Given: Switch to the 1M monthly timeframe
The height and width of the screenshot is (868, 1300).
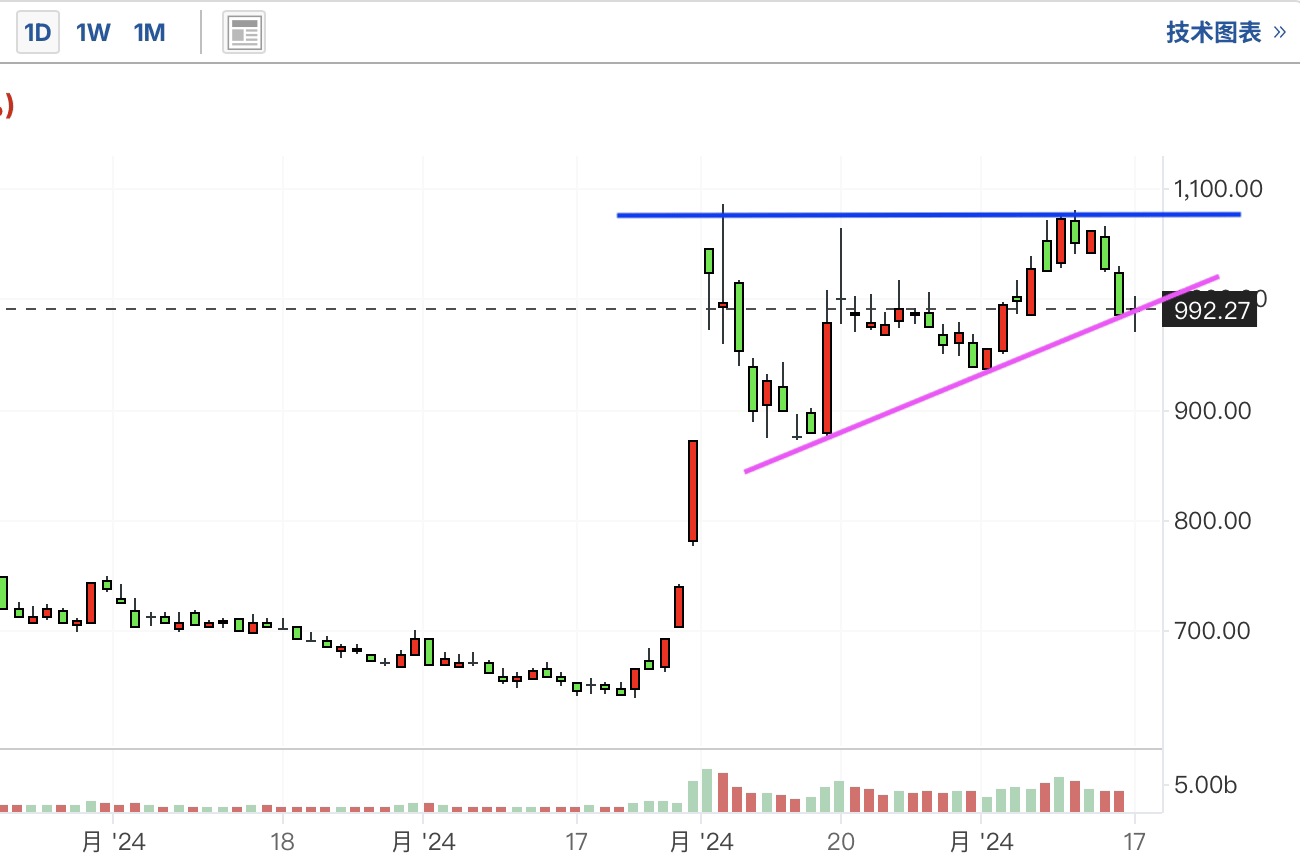Looking at the screenshot, I should pyautogui.click(x=149, y=33).
